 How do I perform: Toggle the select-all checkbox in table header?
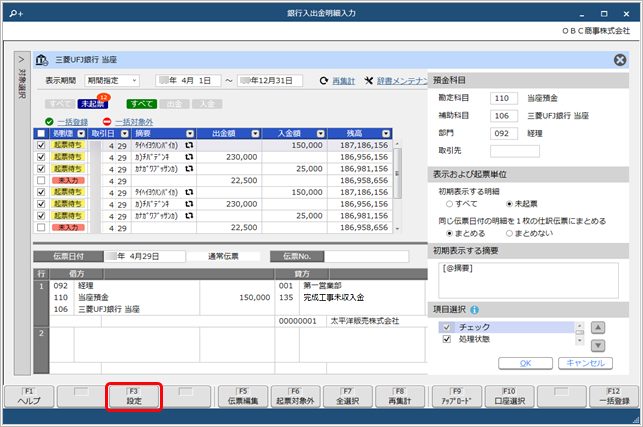click(41, 133)
